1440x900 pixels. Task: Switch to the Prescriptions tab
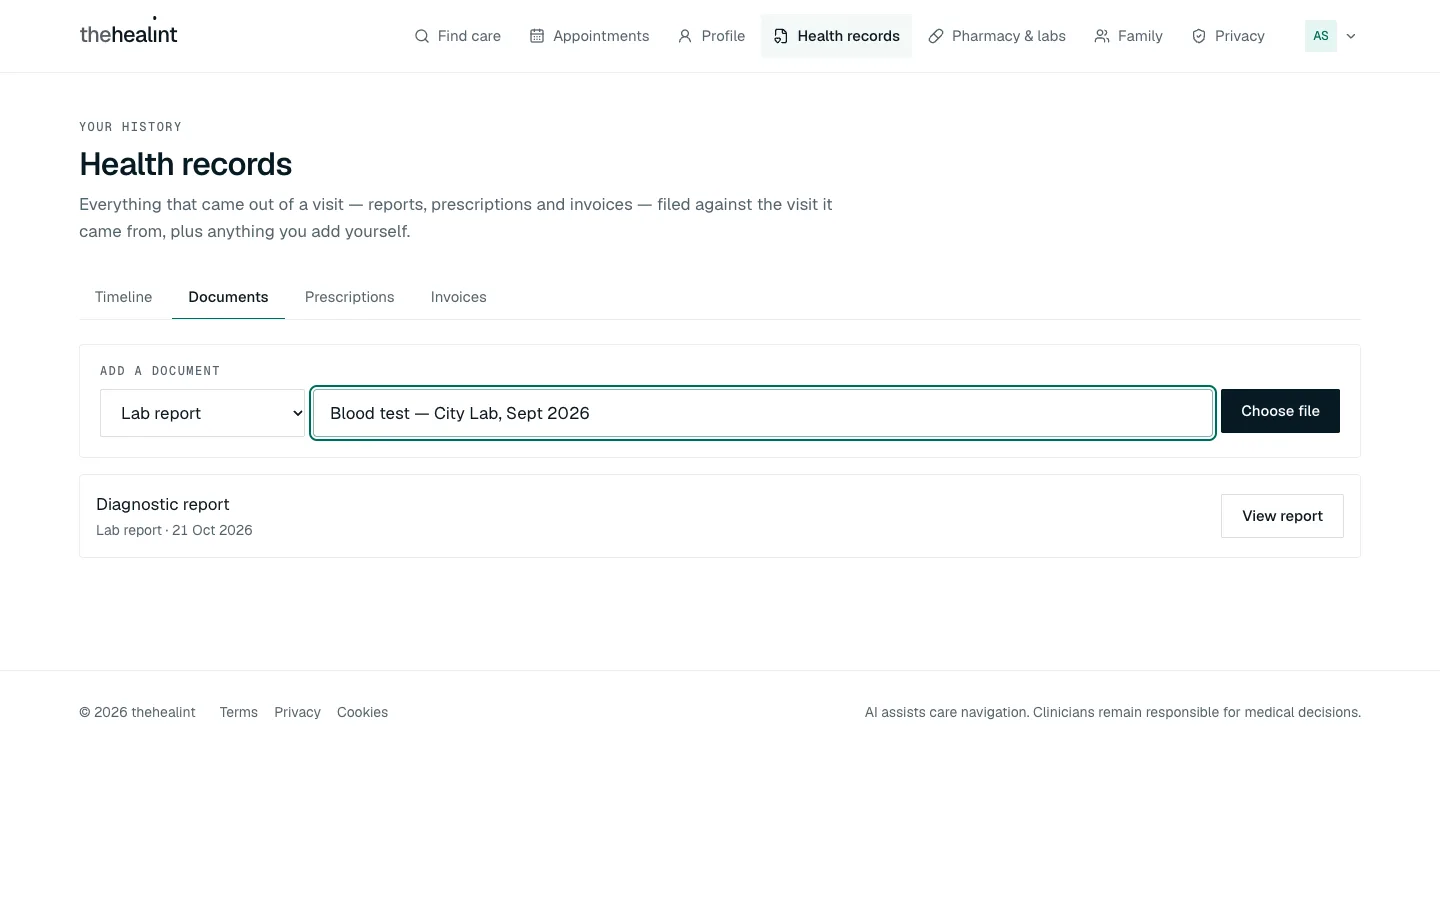350,297
